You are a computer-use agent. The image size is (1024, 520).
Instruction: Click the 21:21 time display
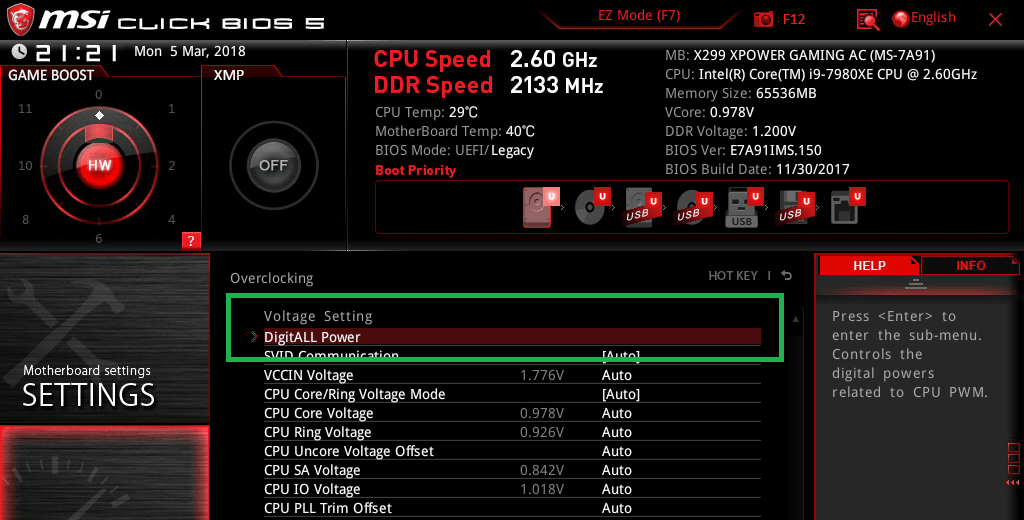[x=77, y=52]
